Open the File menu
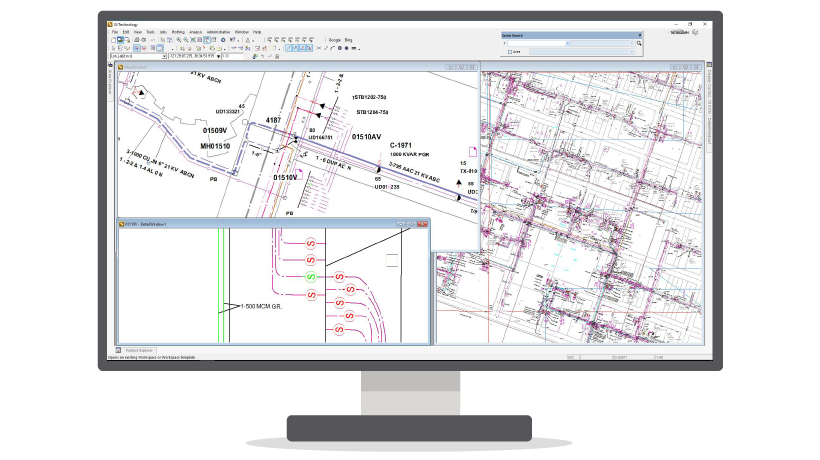The height and width of the screenshot is (460, 820). click(x=115, y=32)
